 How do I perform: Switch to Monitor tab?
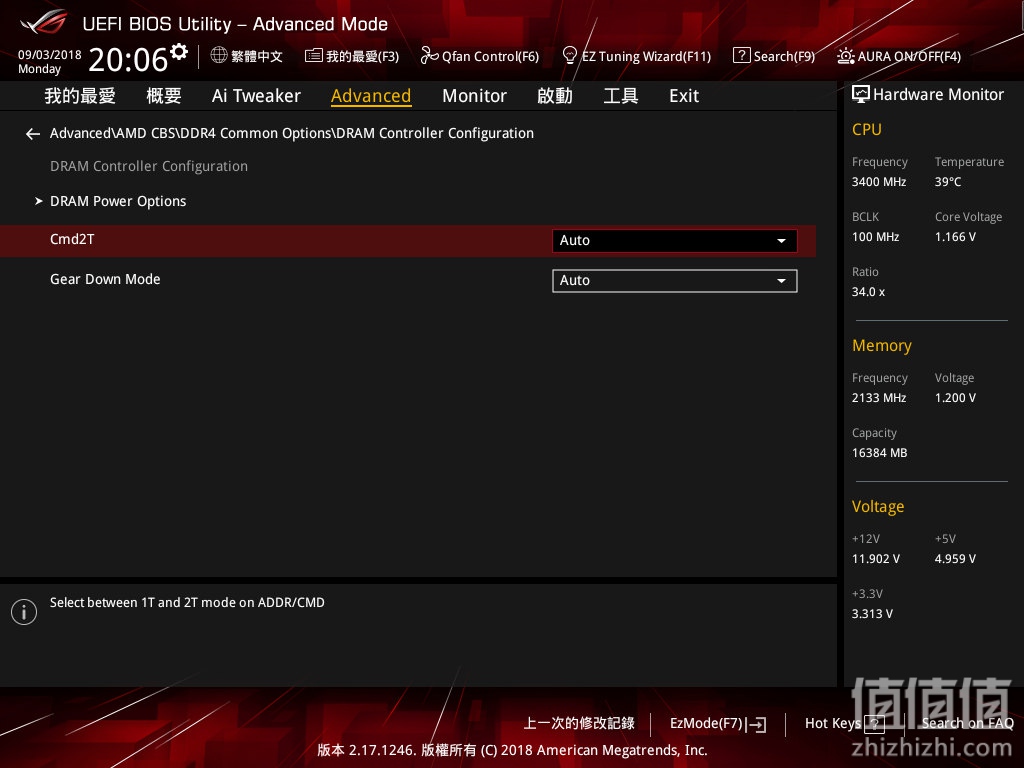click(x=474, y=96)
